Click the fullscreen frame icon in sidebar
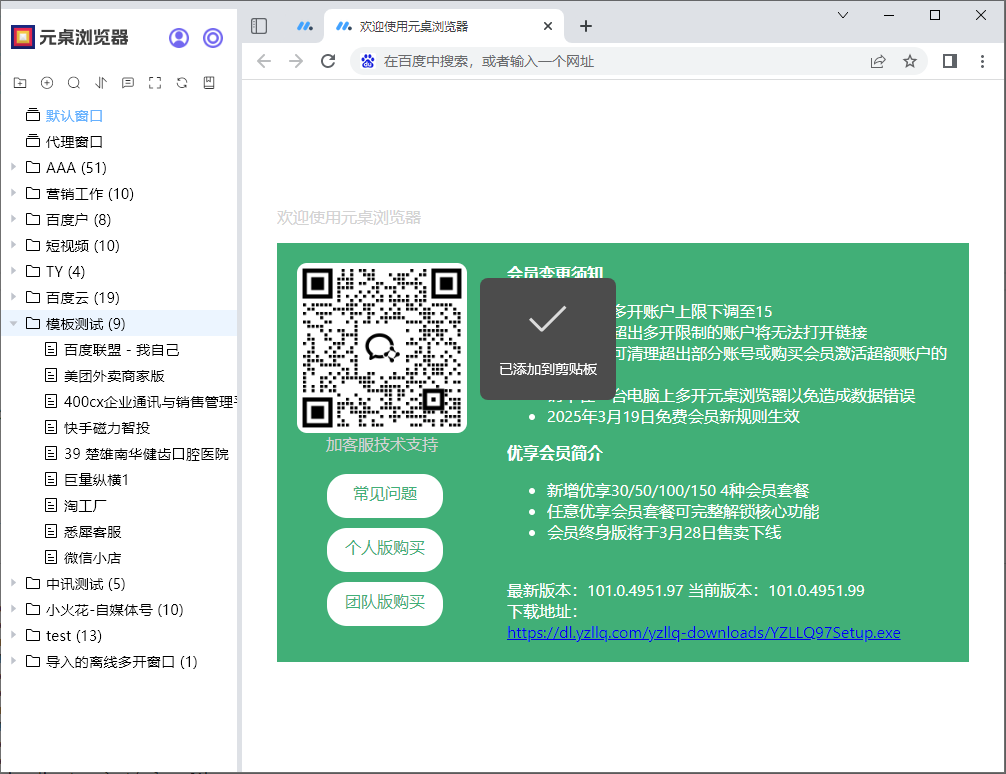Viewport: 1006px width, 774px height. pyautogui.click(x=155, y=83)
